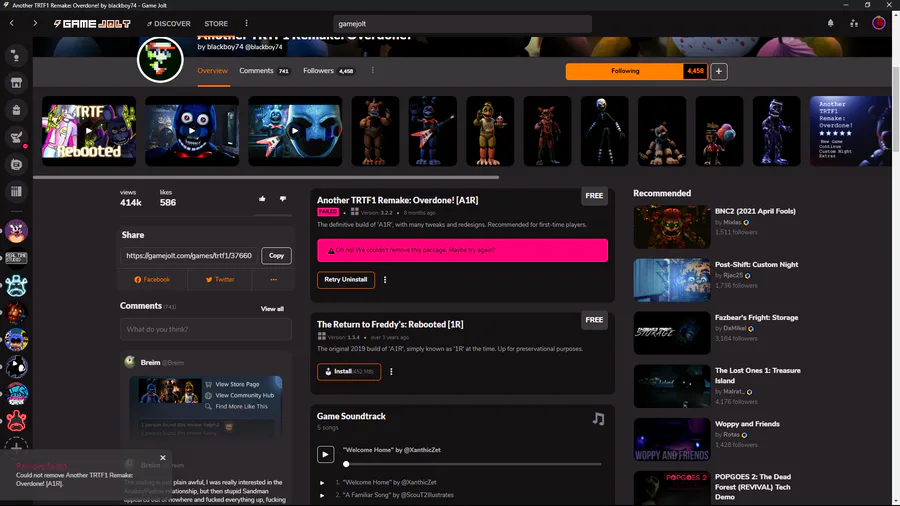This screenshot has height=506, width=900.
Task: Dislike the game with thumbs down
Action: coord(283,198)
